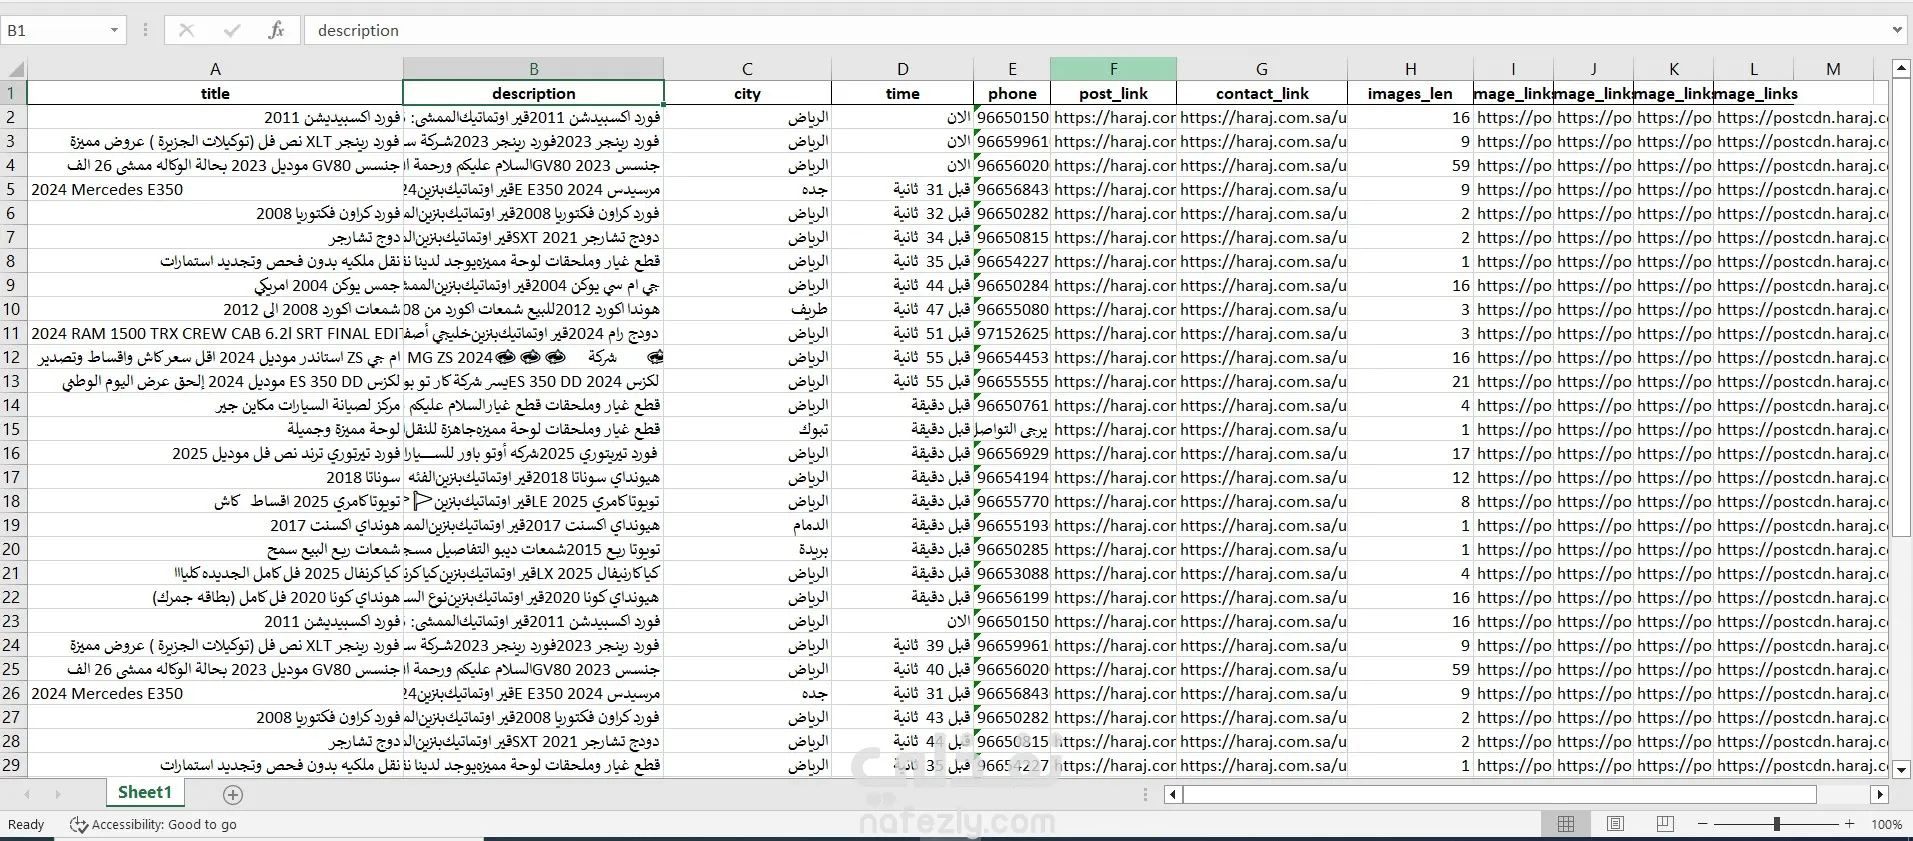
Task: Click cell 2024 Mercedes E350 in row 5
Action: pos(215,189)
